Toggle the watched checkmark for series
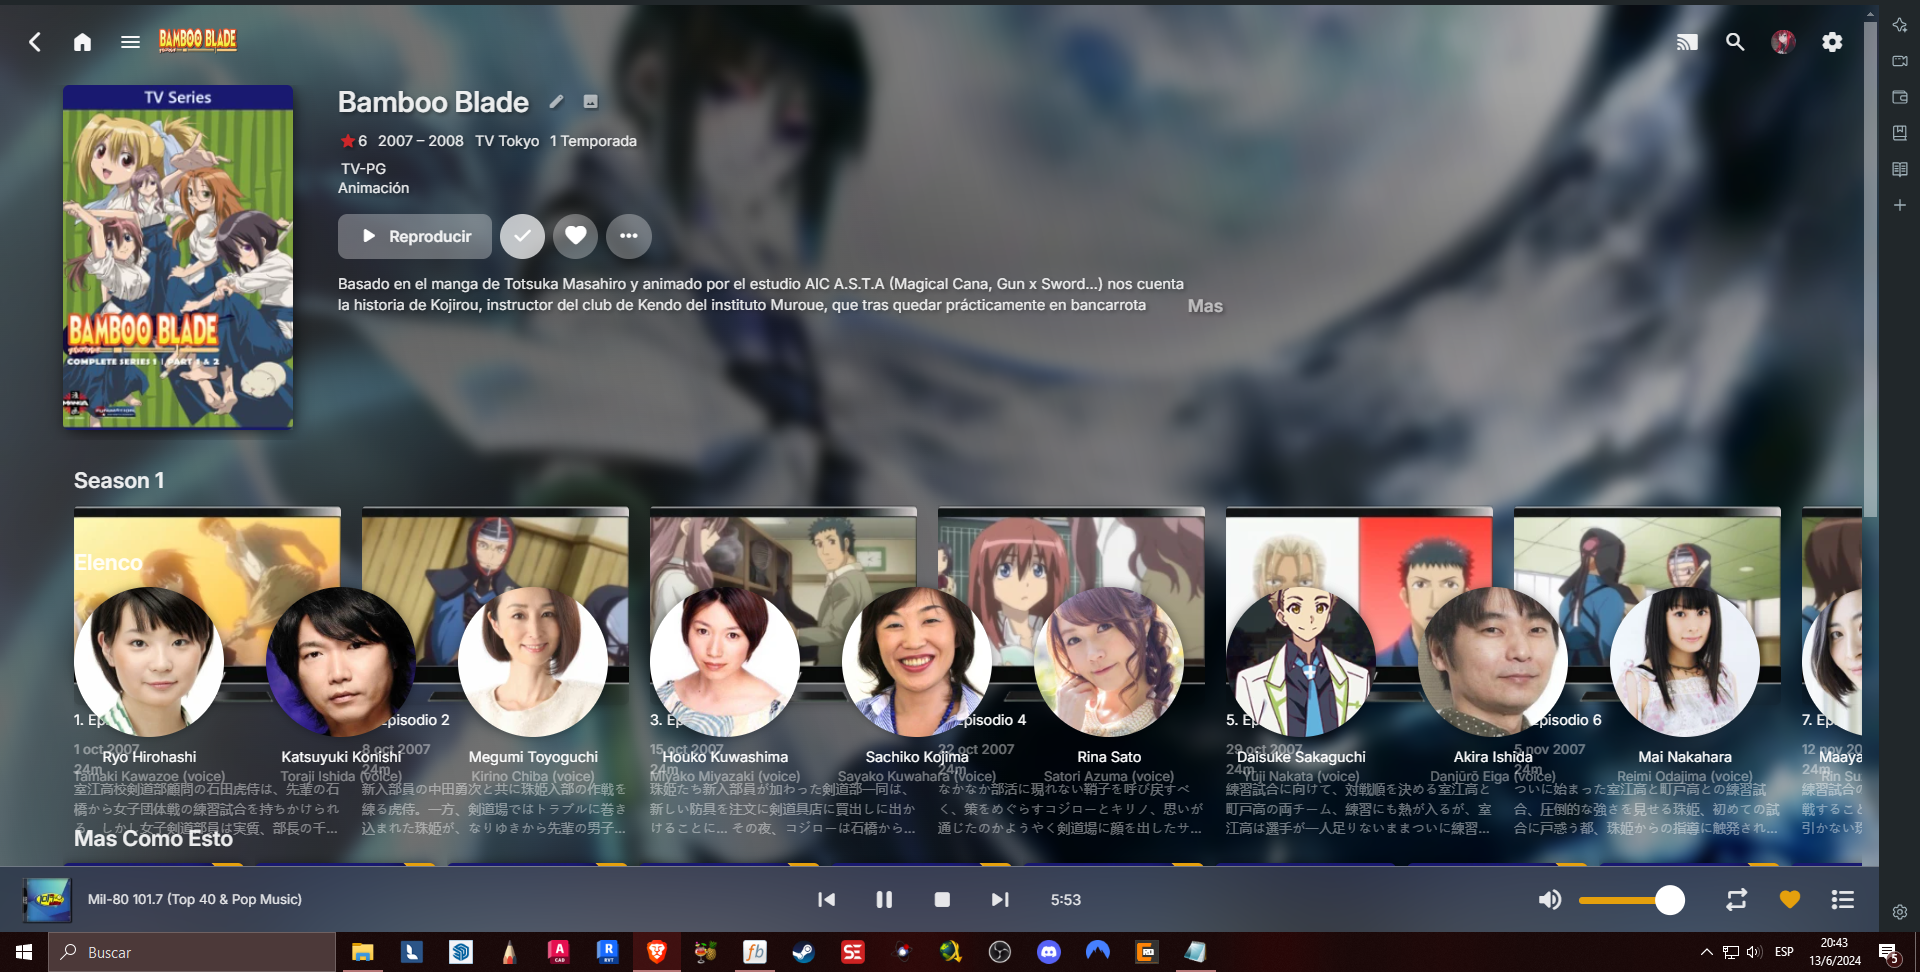 click(522, 236)
